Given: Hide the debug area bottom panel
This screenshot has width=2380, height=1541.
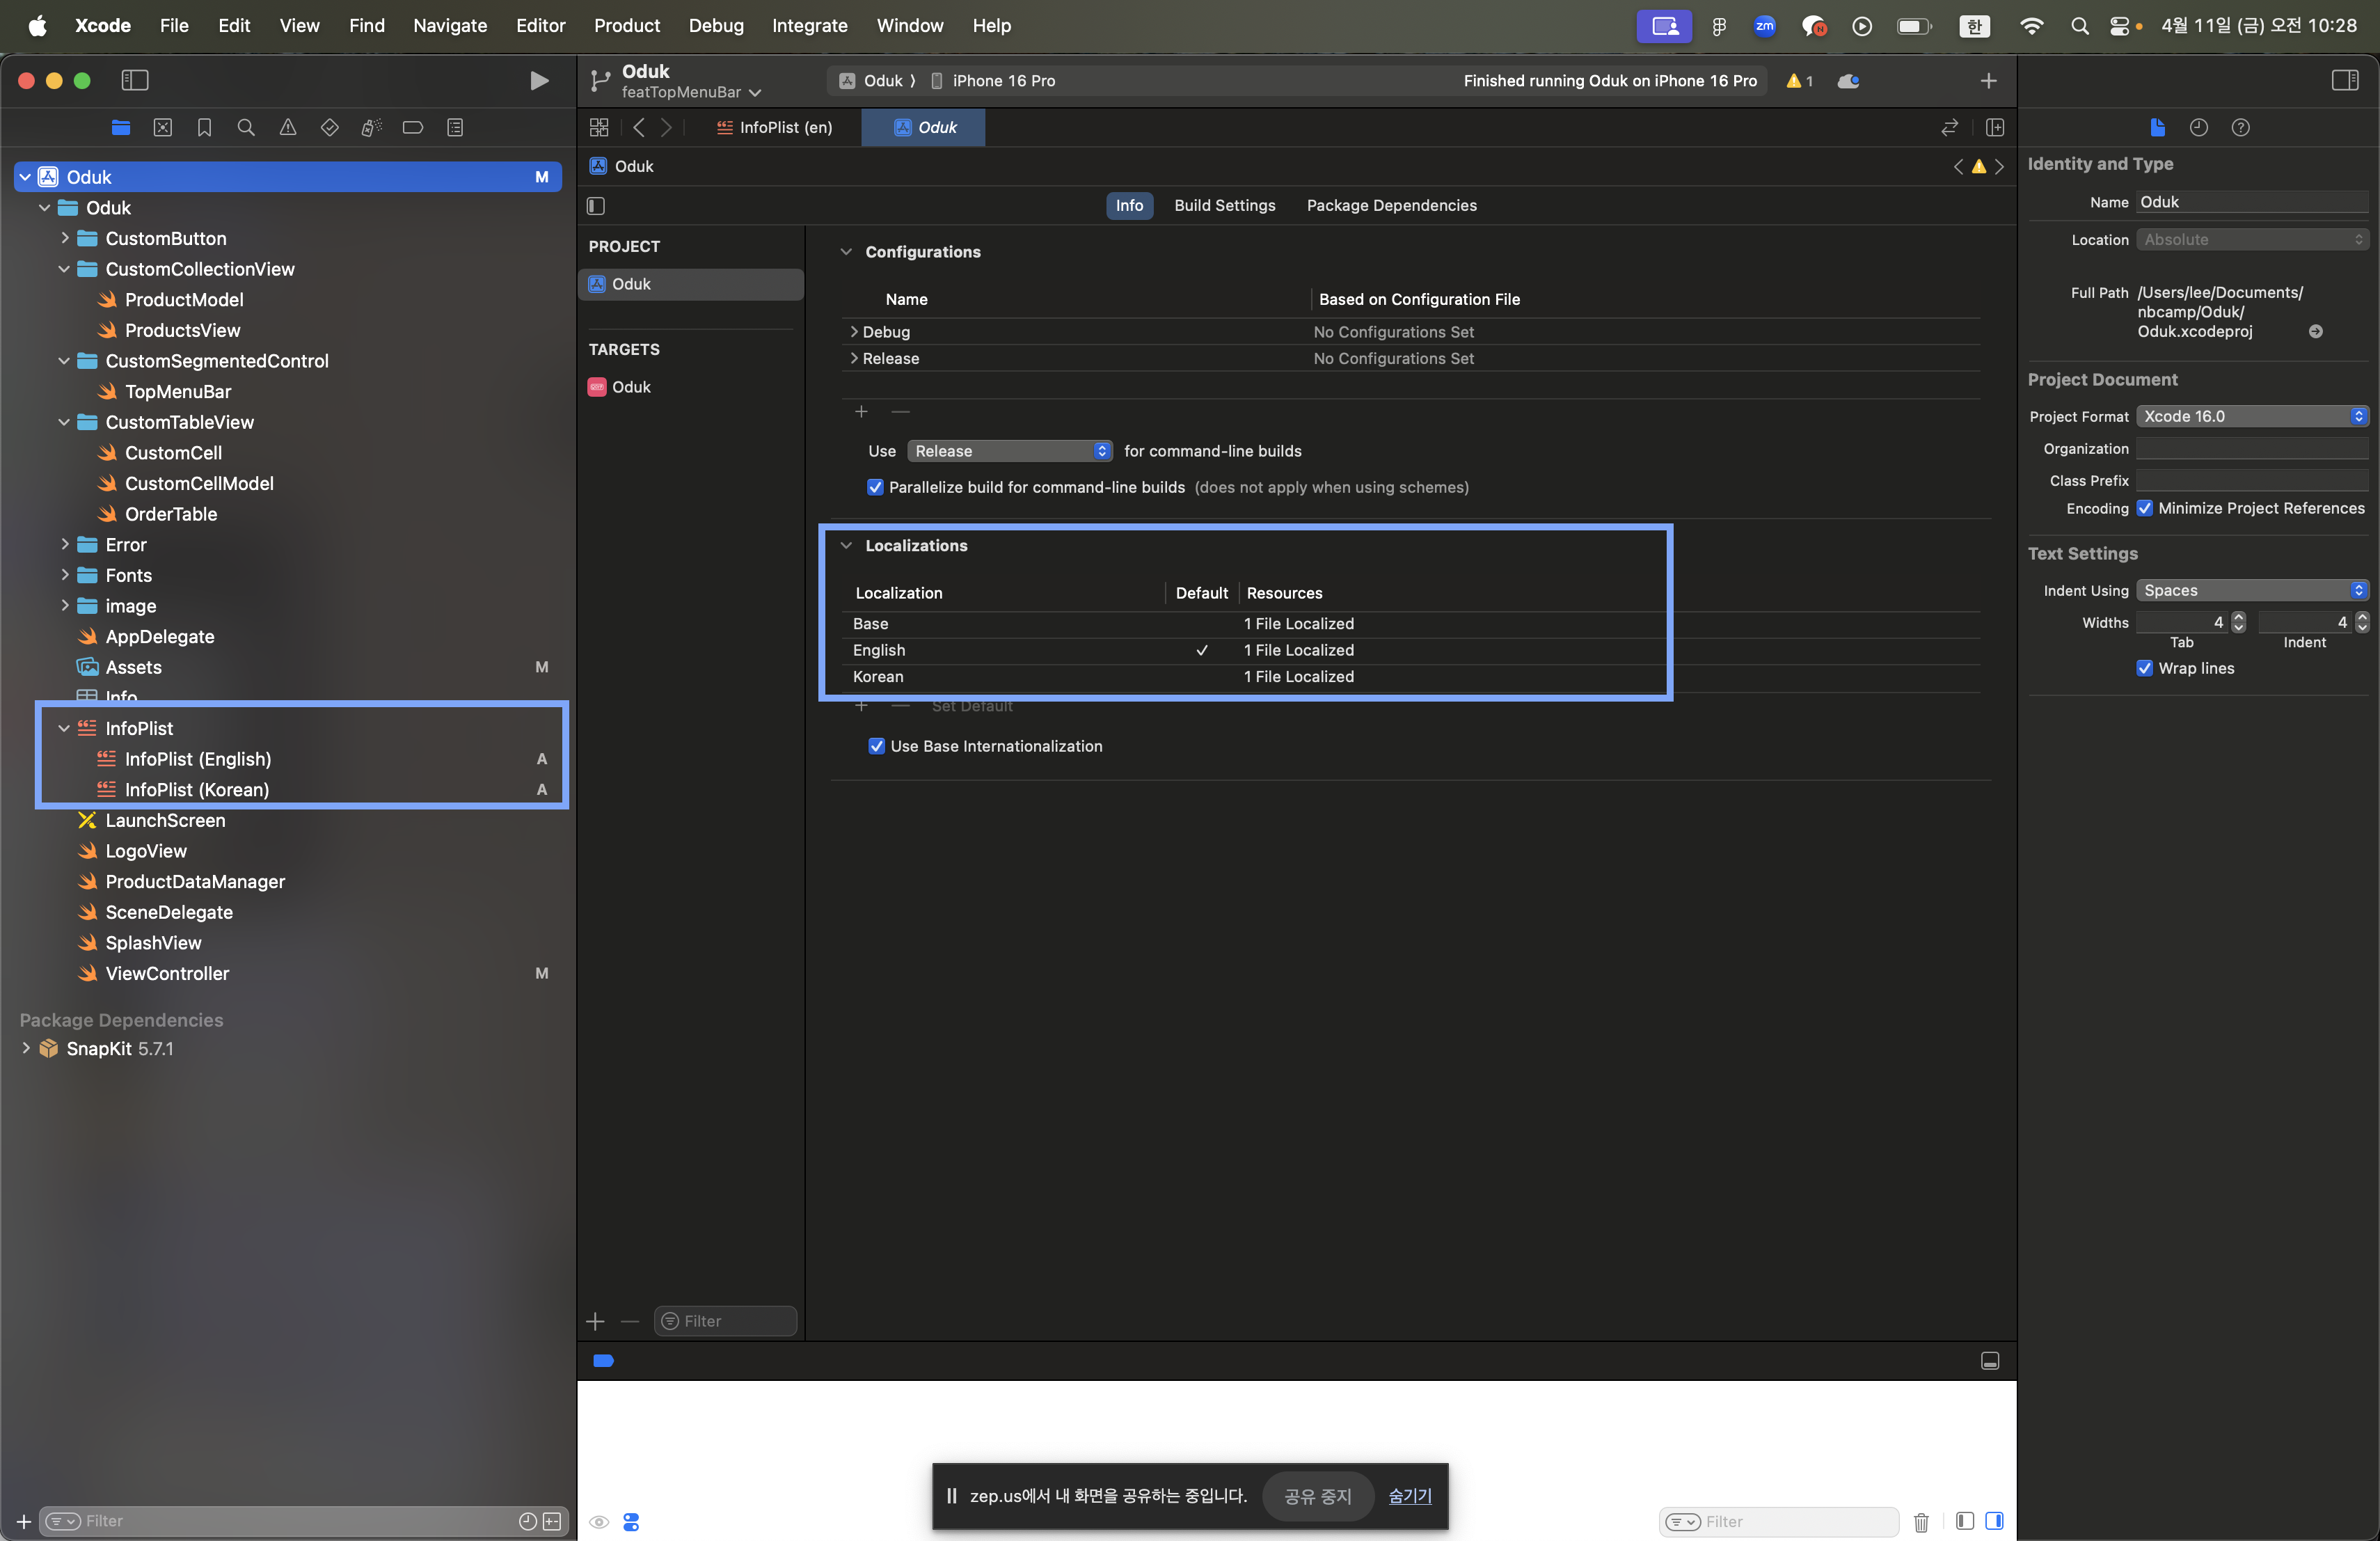Looking at the screenshot, I should coord(1989,1361).
